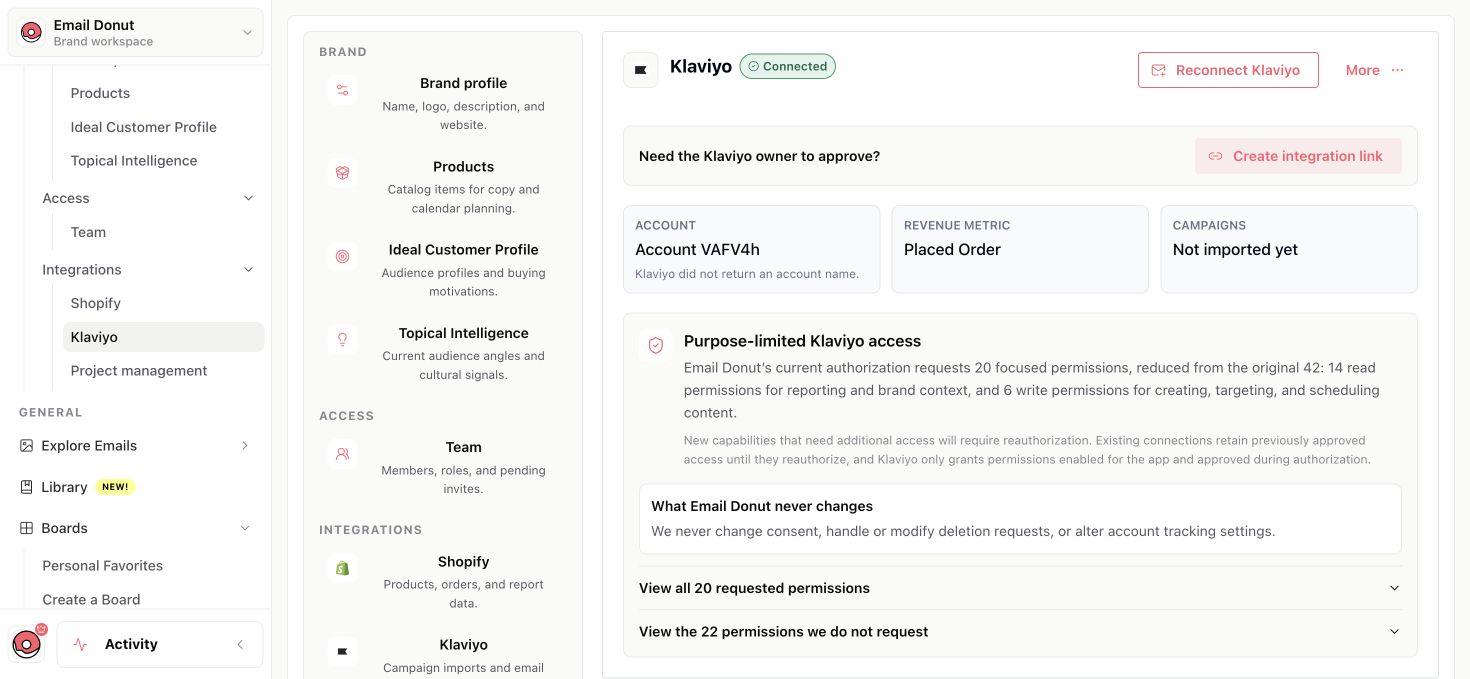Click the Topical Intelligence lightbulb icon
This screenshot has height=679, width=1470.
(342, 339)
